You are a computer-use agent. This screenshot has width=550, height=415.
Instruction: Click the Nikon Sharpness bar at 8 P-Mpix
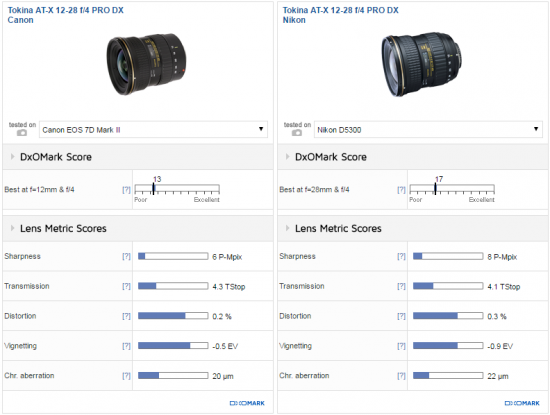pyautogui.click(x=448, y=256)
